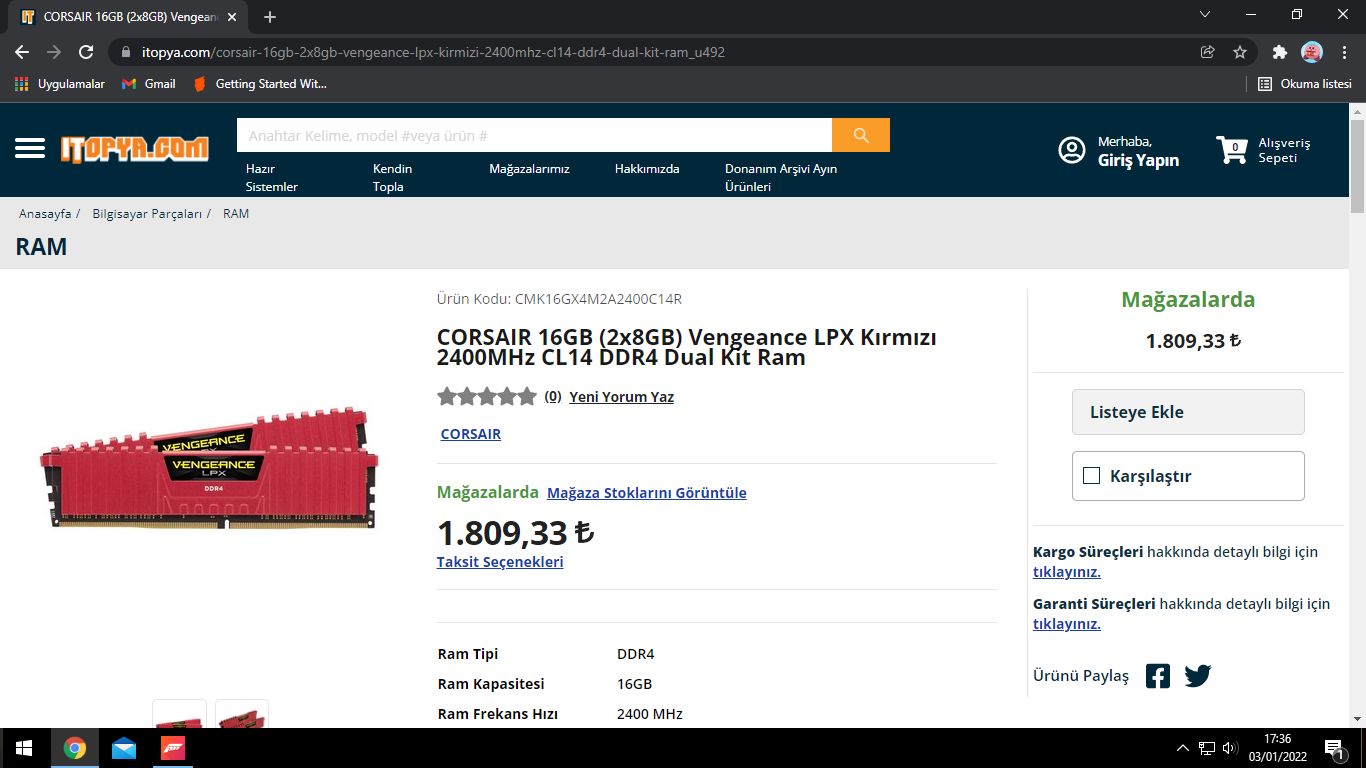Screen dimensions: 1366x768
Task: Click the RAM breadcrumb link
Action: [x=236, y=214]
